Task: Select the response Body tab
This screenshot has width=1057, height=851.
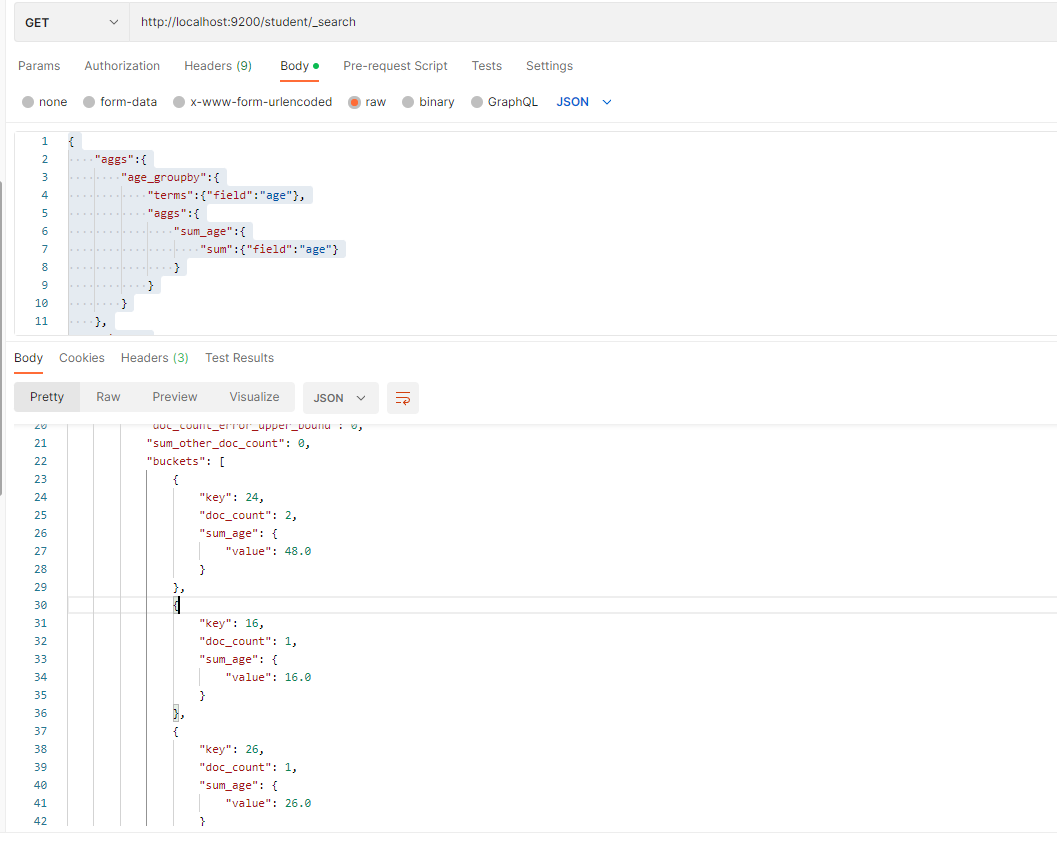Action: (x=28, y=358)
